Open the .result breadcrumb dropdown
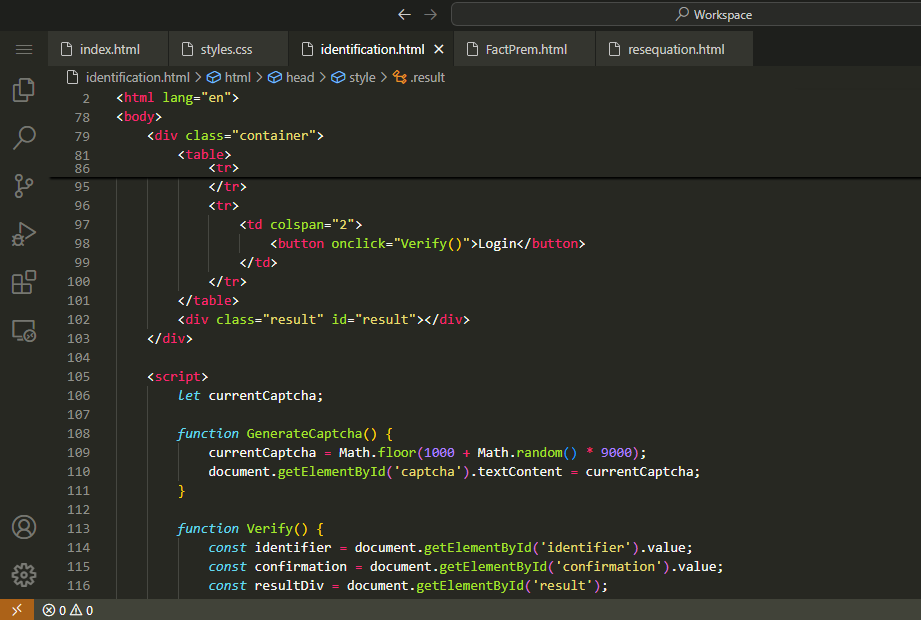921x620 pixels. 427,77
